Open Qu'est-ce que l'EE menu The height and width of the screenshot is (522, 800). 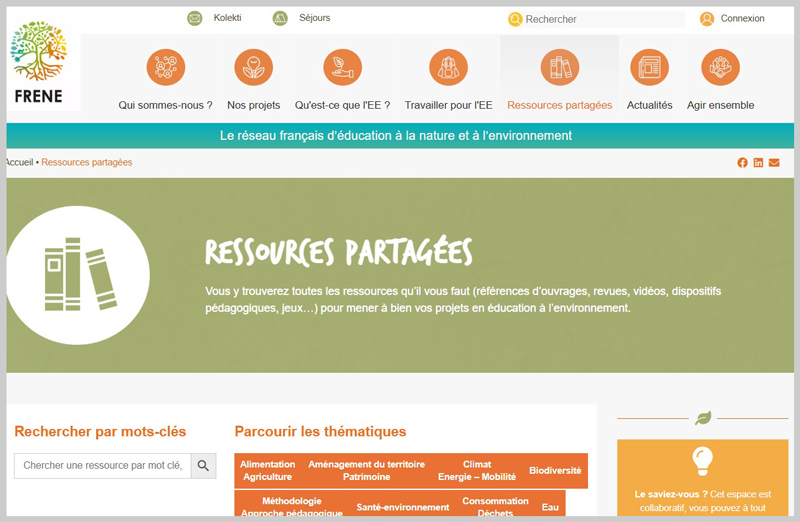(342, 105)
